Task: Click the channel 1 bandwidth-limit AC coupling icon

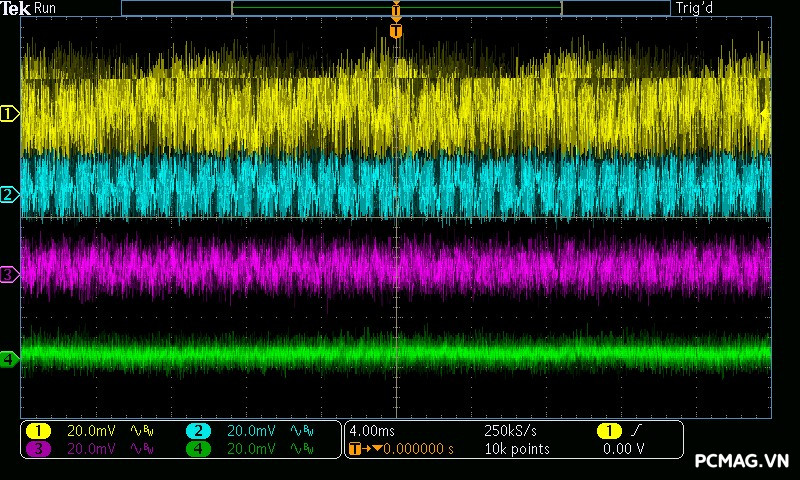Action: [x=140, y=431]
